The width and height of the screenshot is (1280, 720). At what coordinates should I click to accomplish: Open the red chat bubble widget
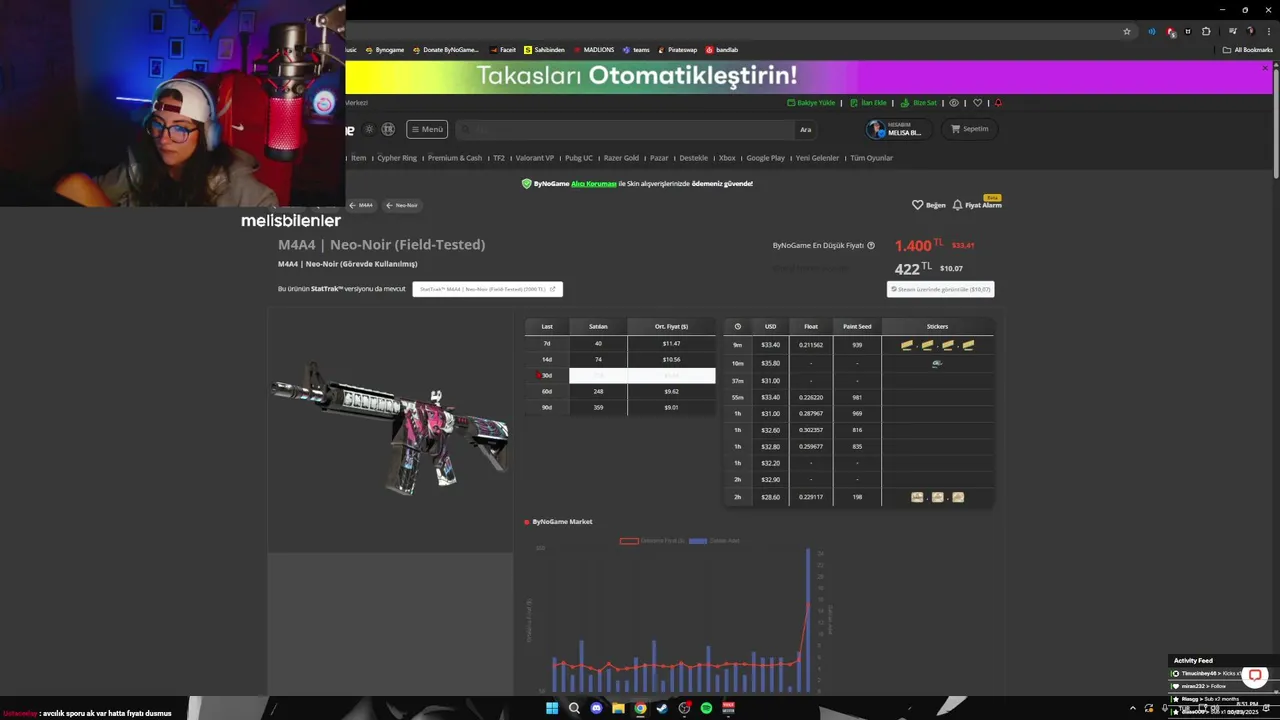1255,676
